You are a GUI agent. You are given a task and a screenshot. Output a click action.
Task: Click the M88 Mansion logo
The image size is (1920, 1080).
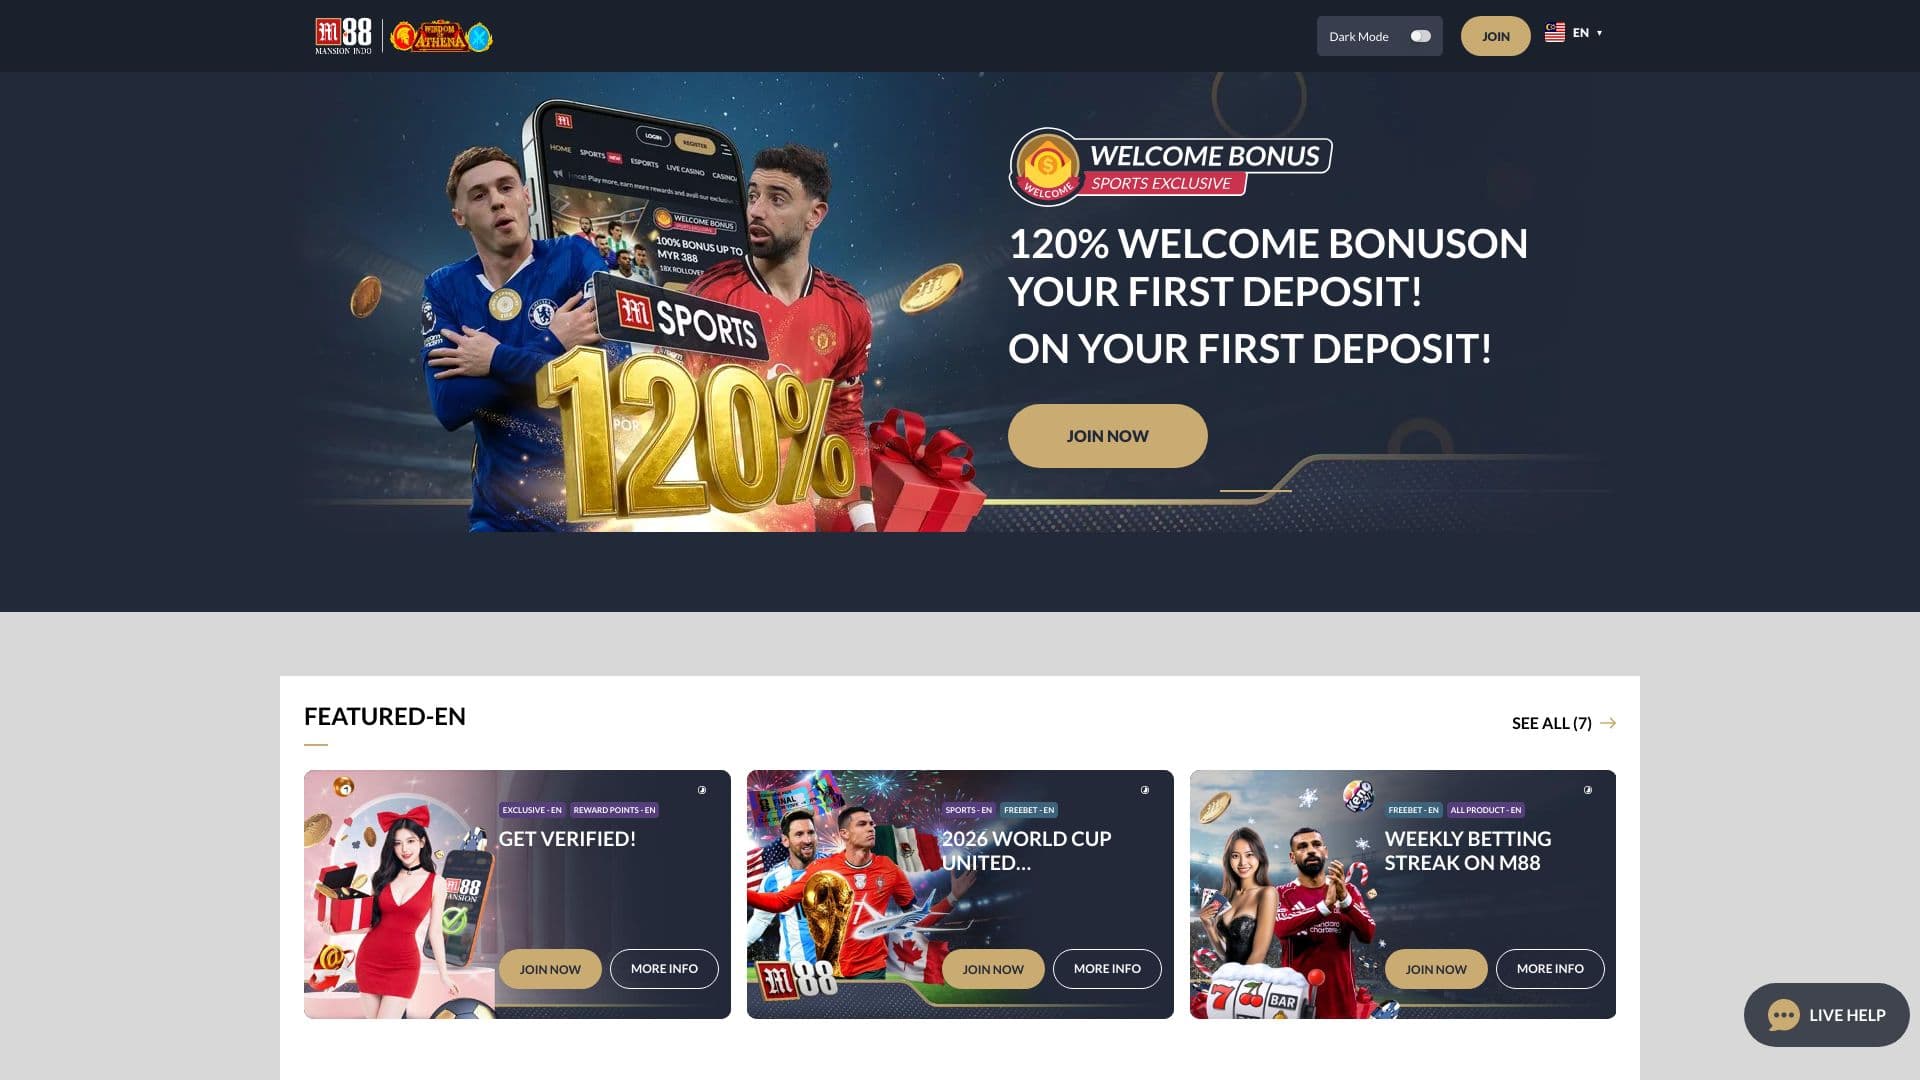[343, 36]
